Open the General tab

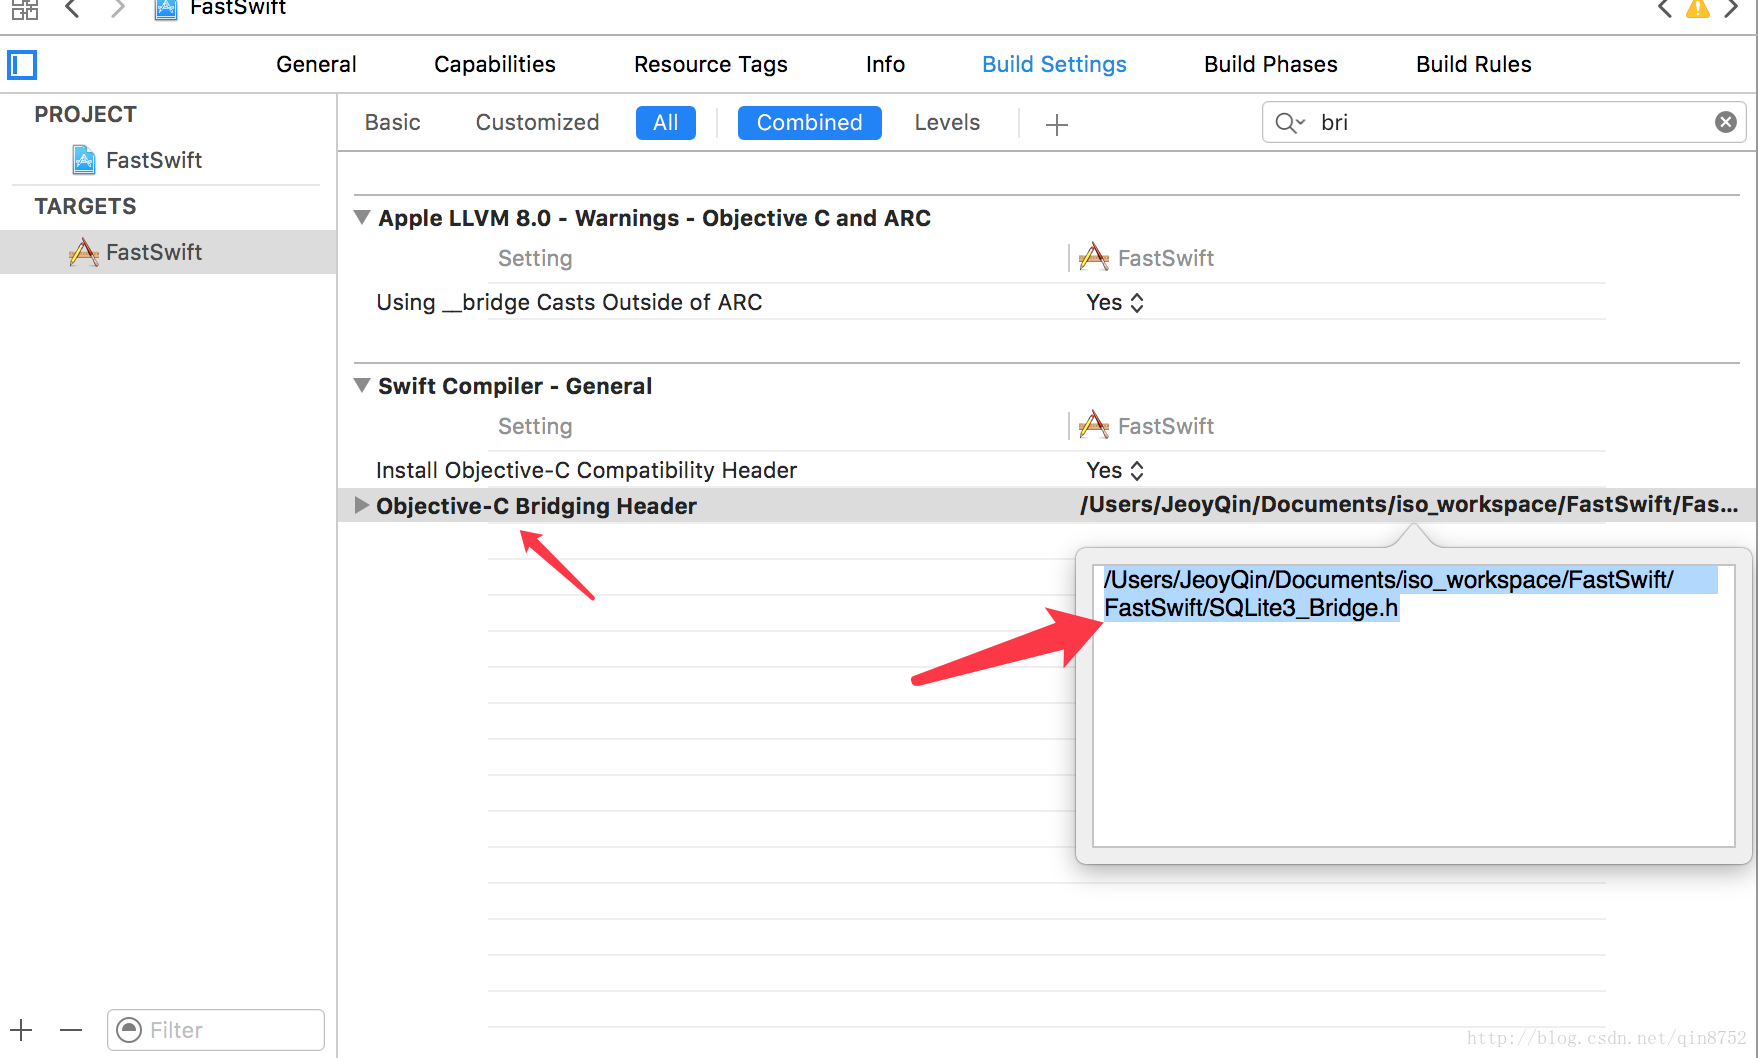[x=316, y=64]
